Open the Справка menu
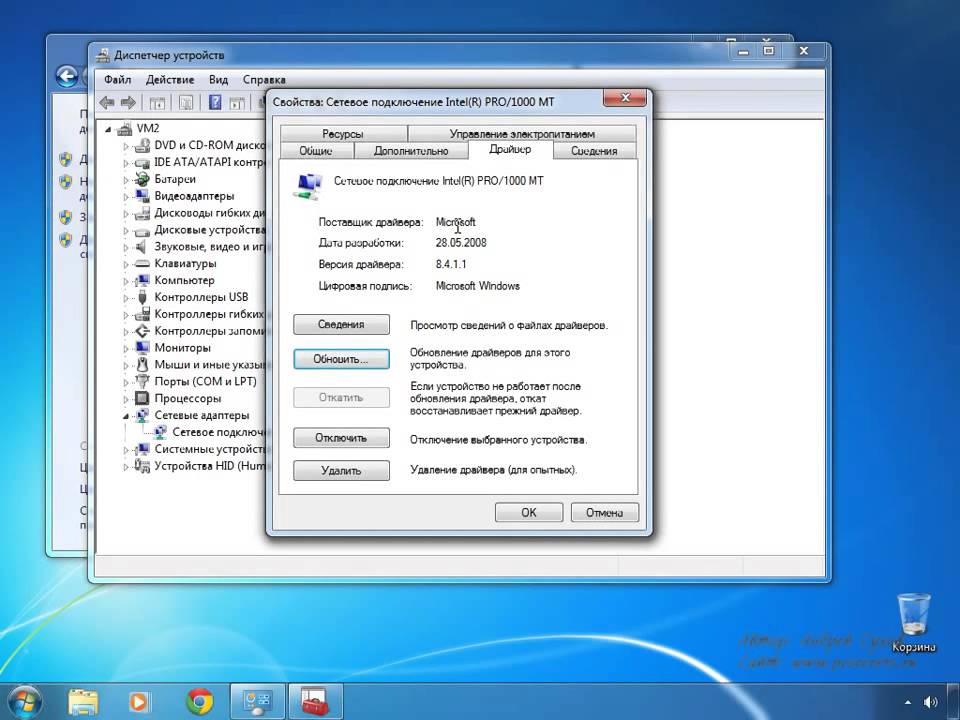Screen dimensions: 960x720 (264, 80)
